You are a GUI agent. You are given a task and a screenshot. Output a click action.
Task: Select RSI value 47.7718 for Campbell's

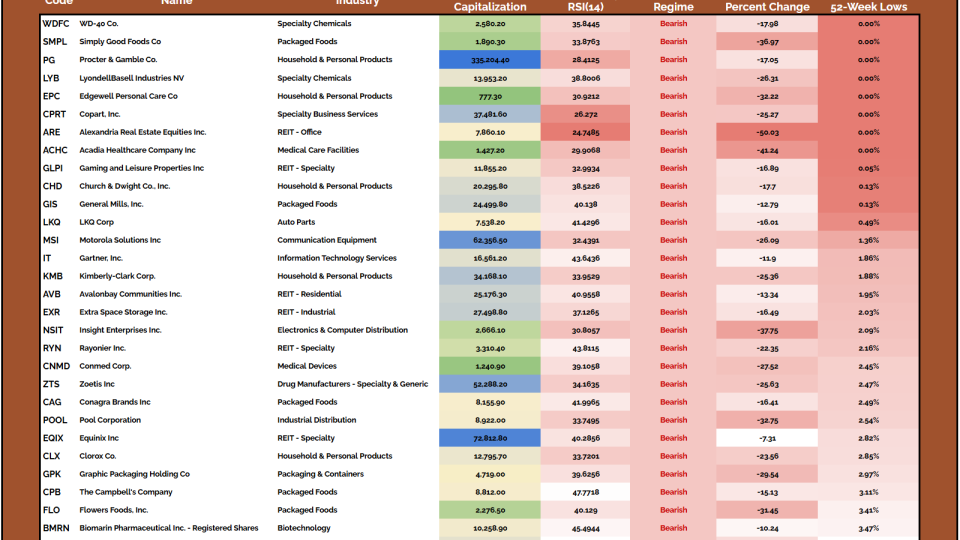(x=586, y=492)
